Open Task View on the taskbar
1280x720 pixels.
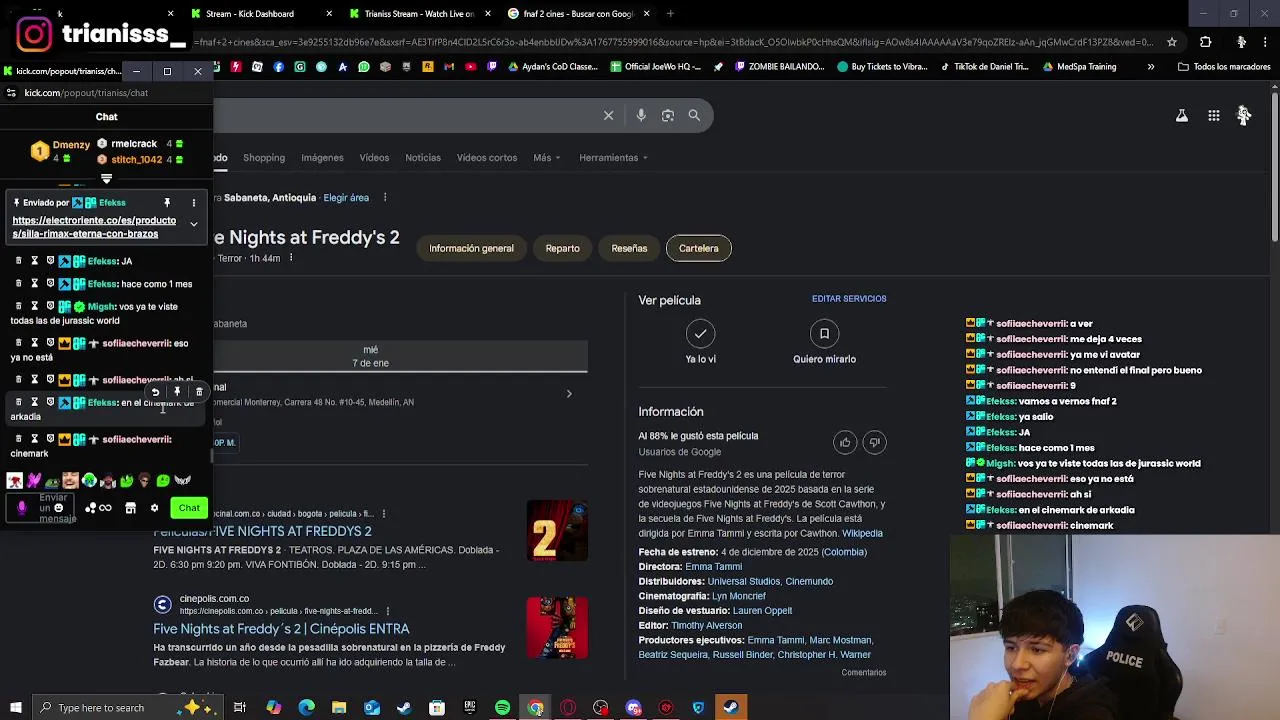point(240,708)
